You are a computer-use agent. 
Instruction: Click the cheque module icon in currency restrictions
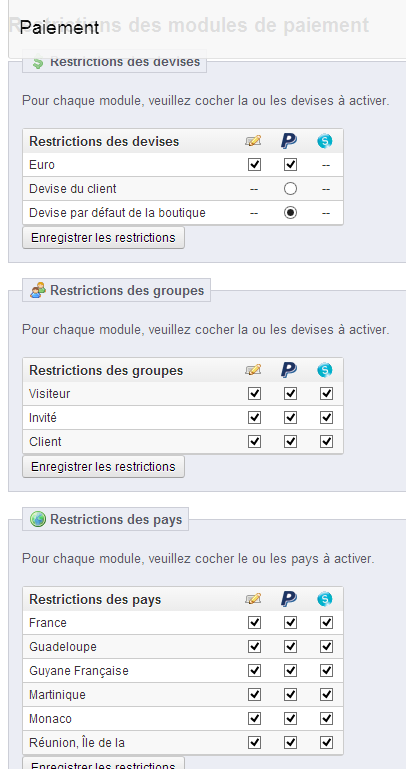click(x=253, y=141)
